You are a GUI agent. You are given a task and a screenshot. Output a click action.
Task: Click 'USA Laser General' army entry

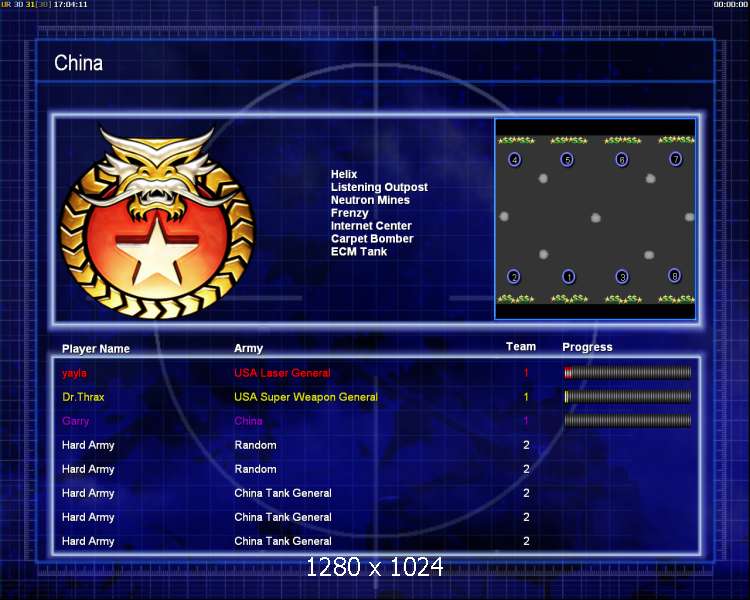[x=282, y=373]
